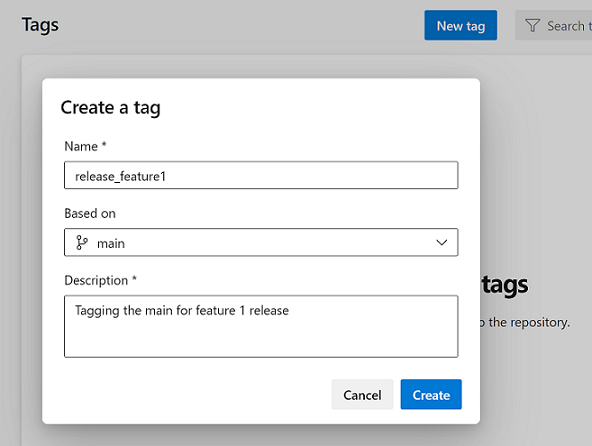Click the Tags page heading

tap(40, 25)
